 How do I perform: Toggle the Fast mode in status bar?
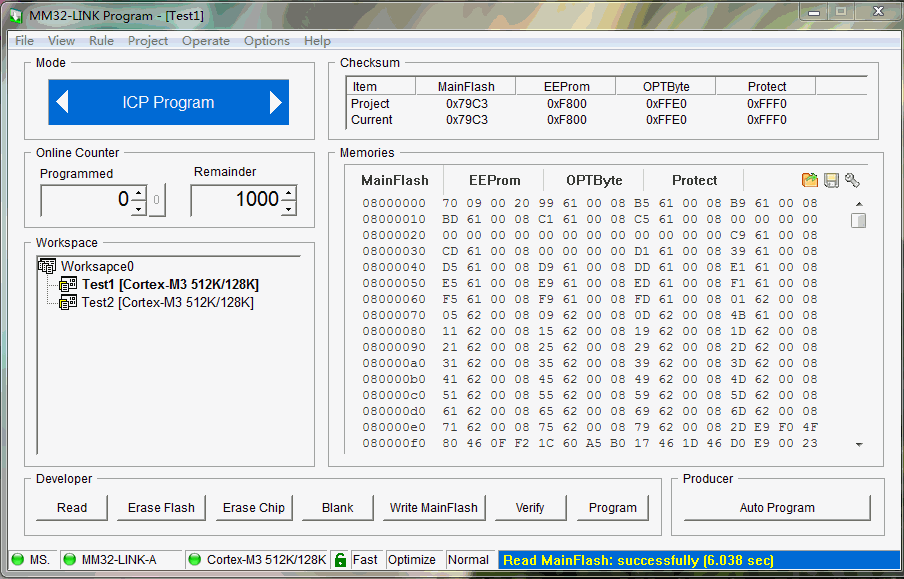pos(366,560)
